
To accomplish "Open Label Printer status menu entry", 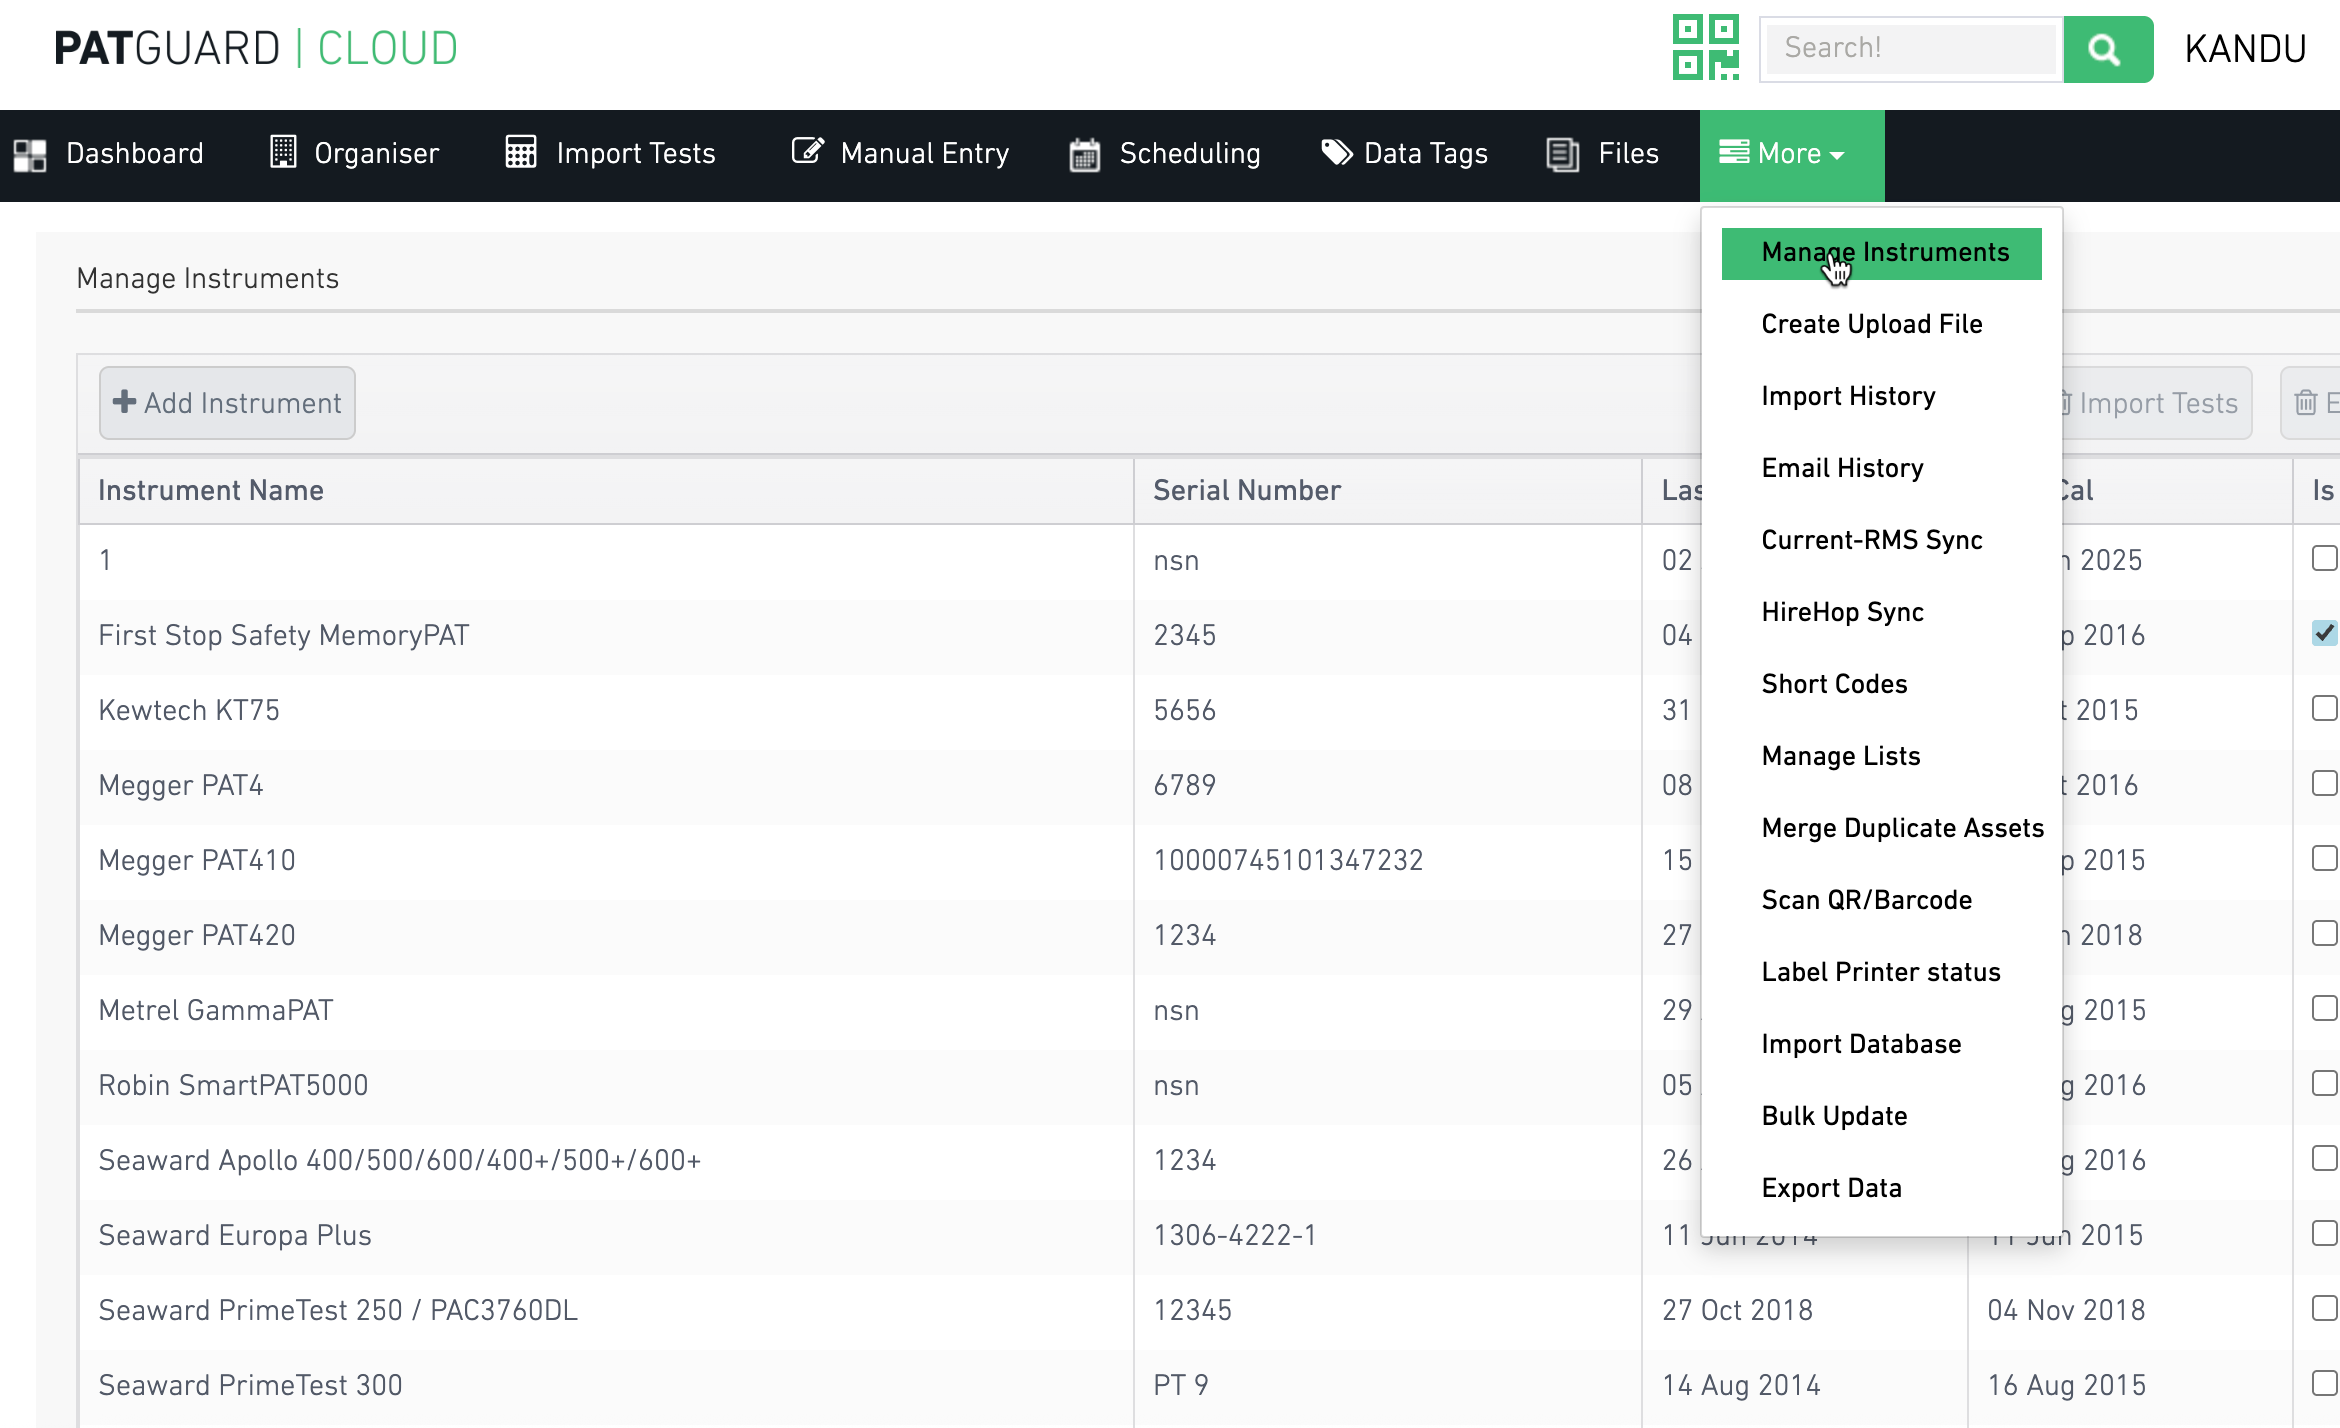I will pyautogui.click(x=1880, y=972).
